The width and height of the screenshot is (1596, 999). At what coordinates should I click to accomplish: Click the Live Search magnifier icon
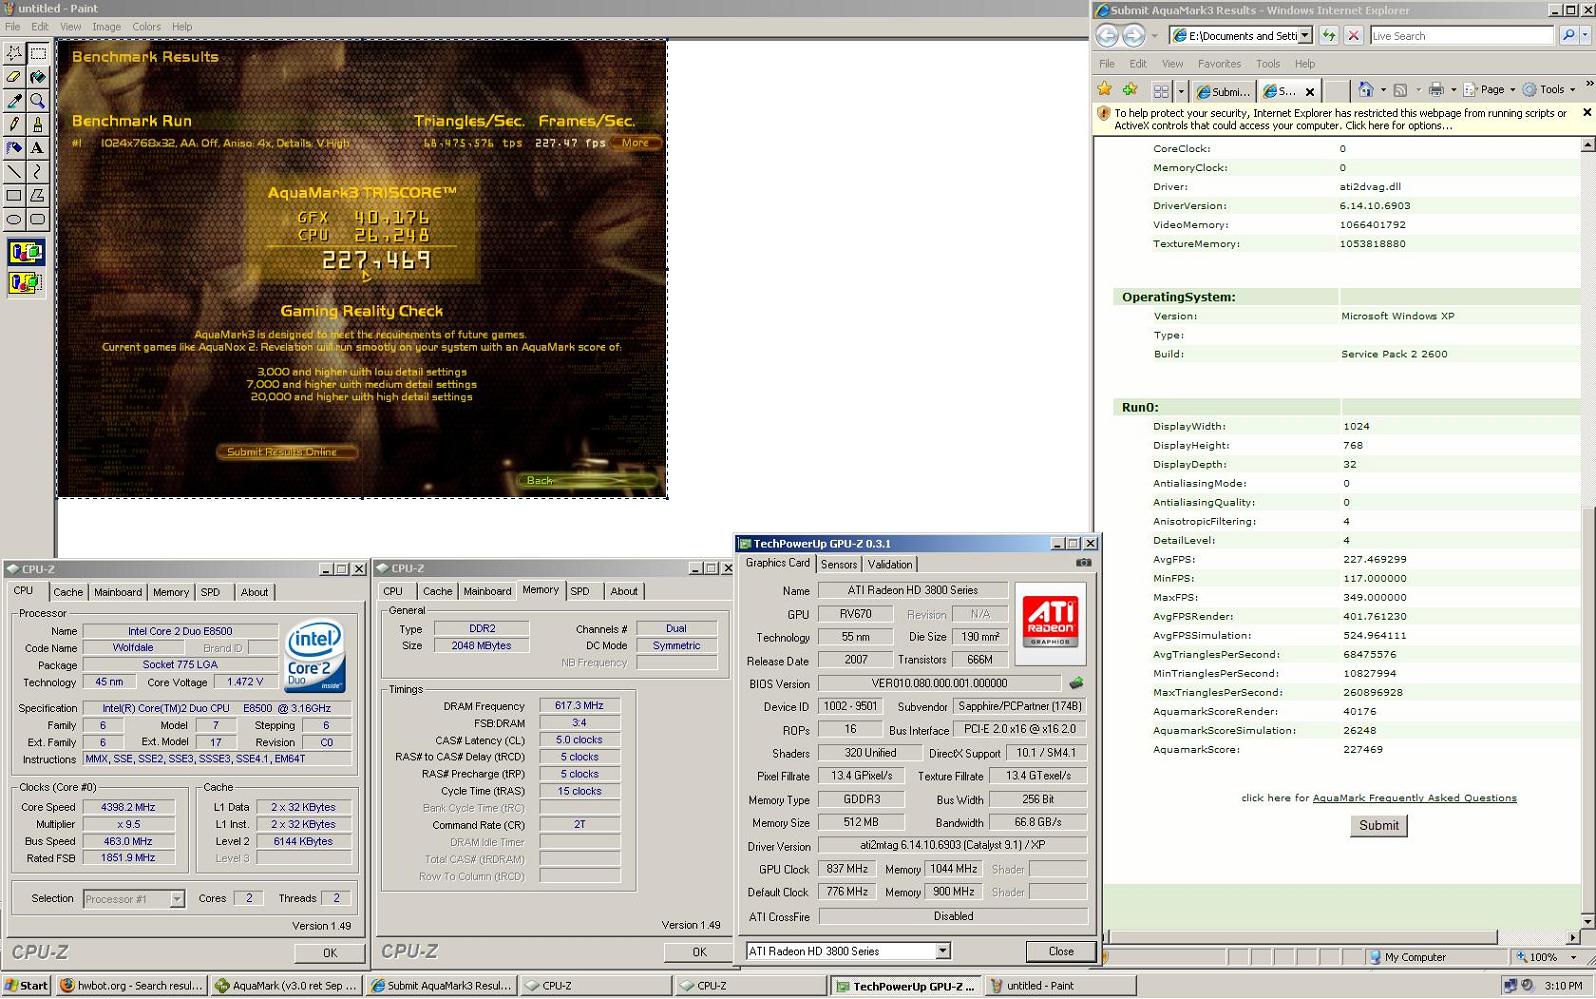pyautogui.click(x=1568, y=36)
